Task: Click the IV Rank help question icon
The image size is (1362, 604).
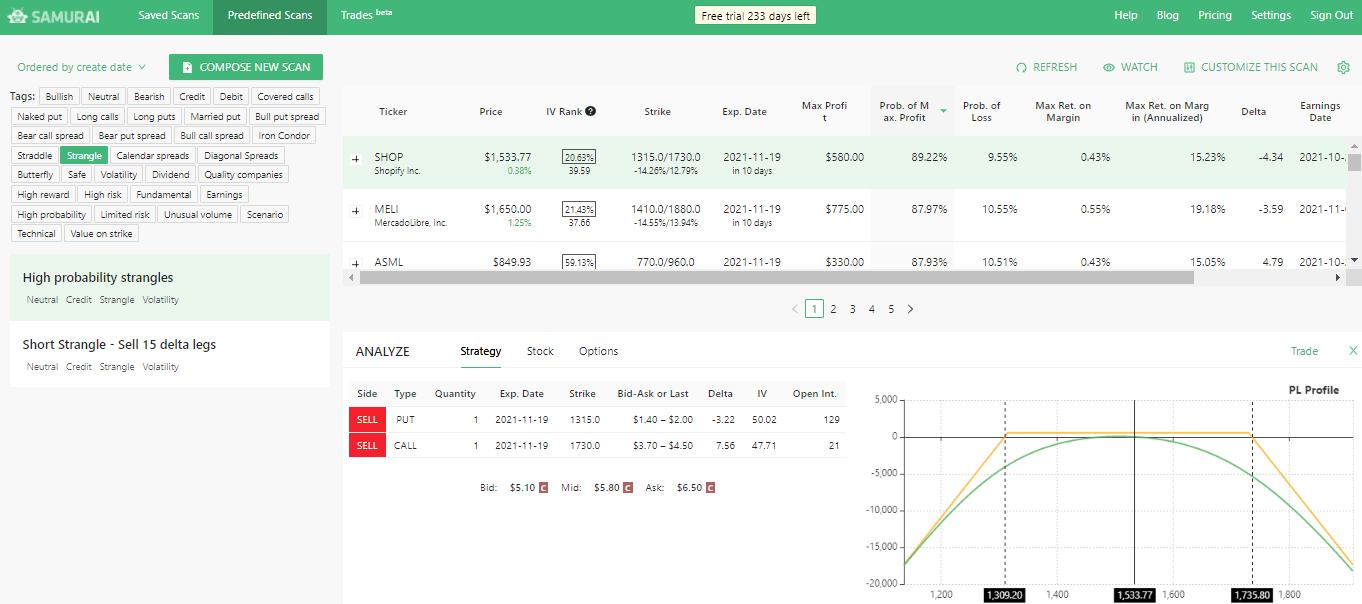Action: click(x=591, y=111)
